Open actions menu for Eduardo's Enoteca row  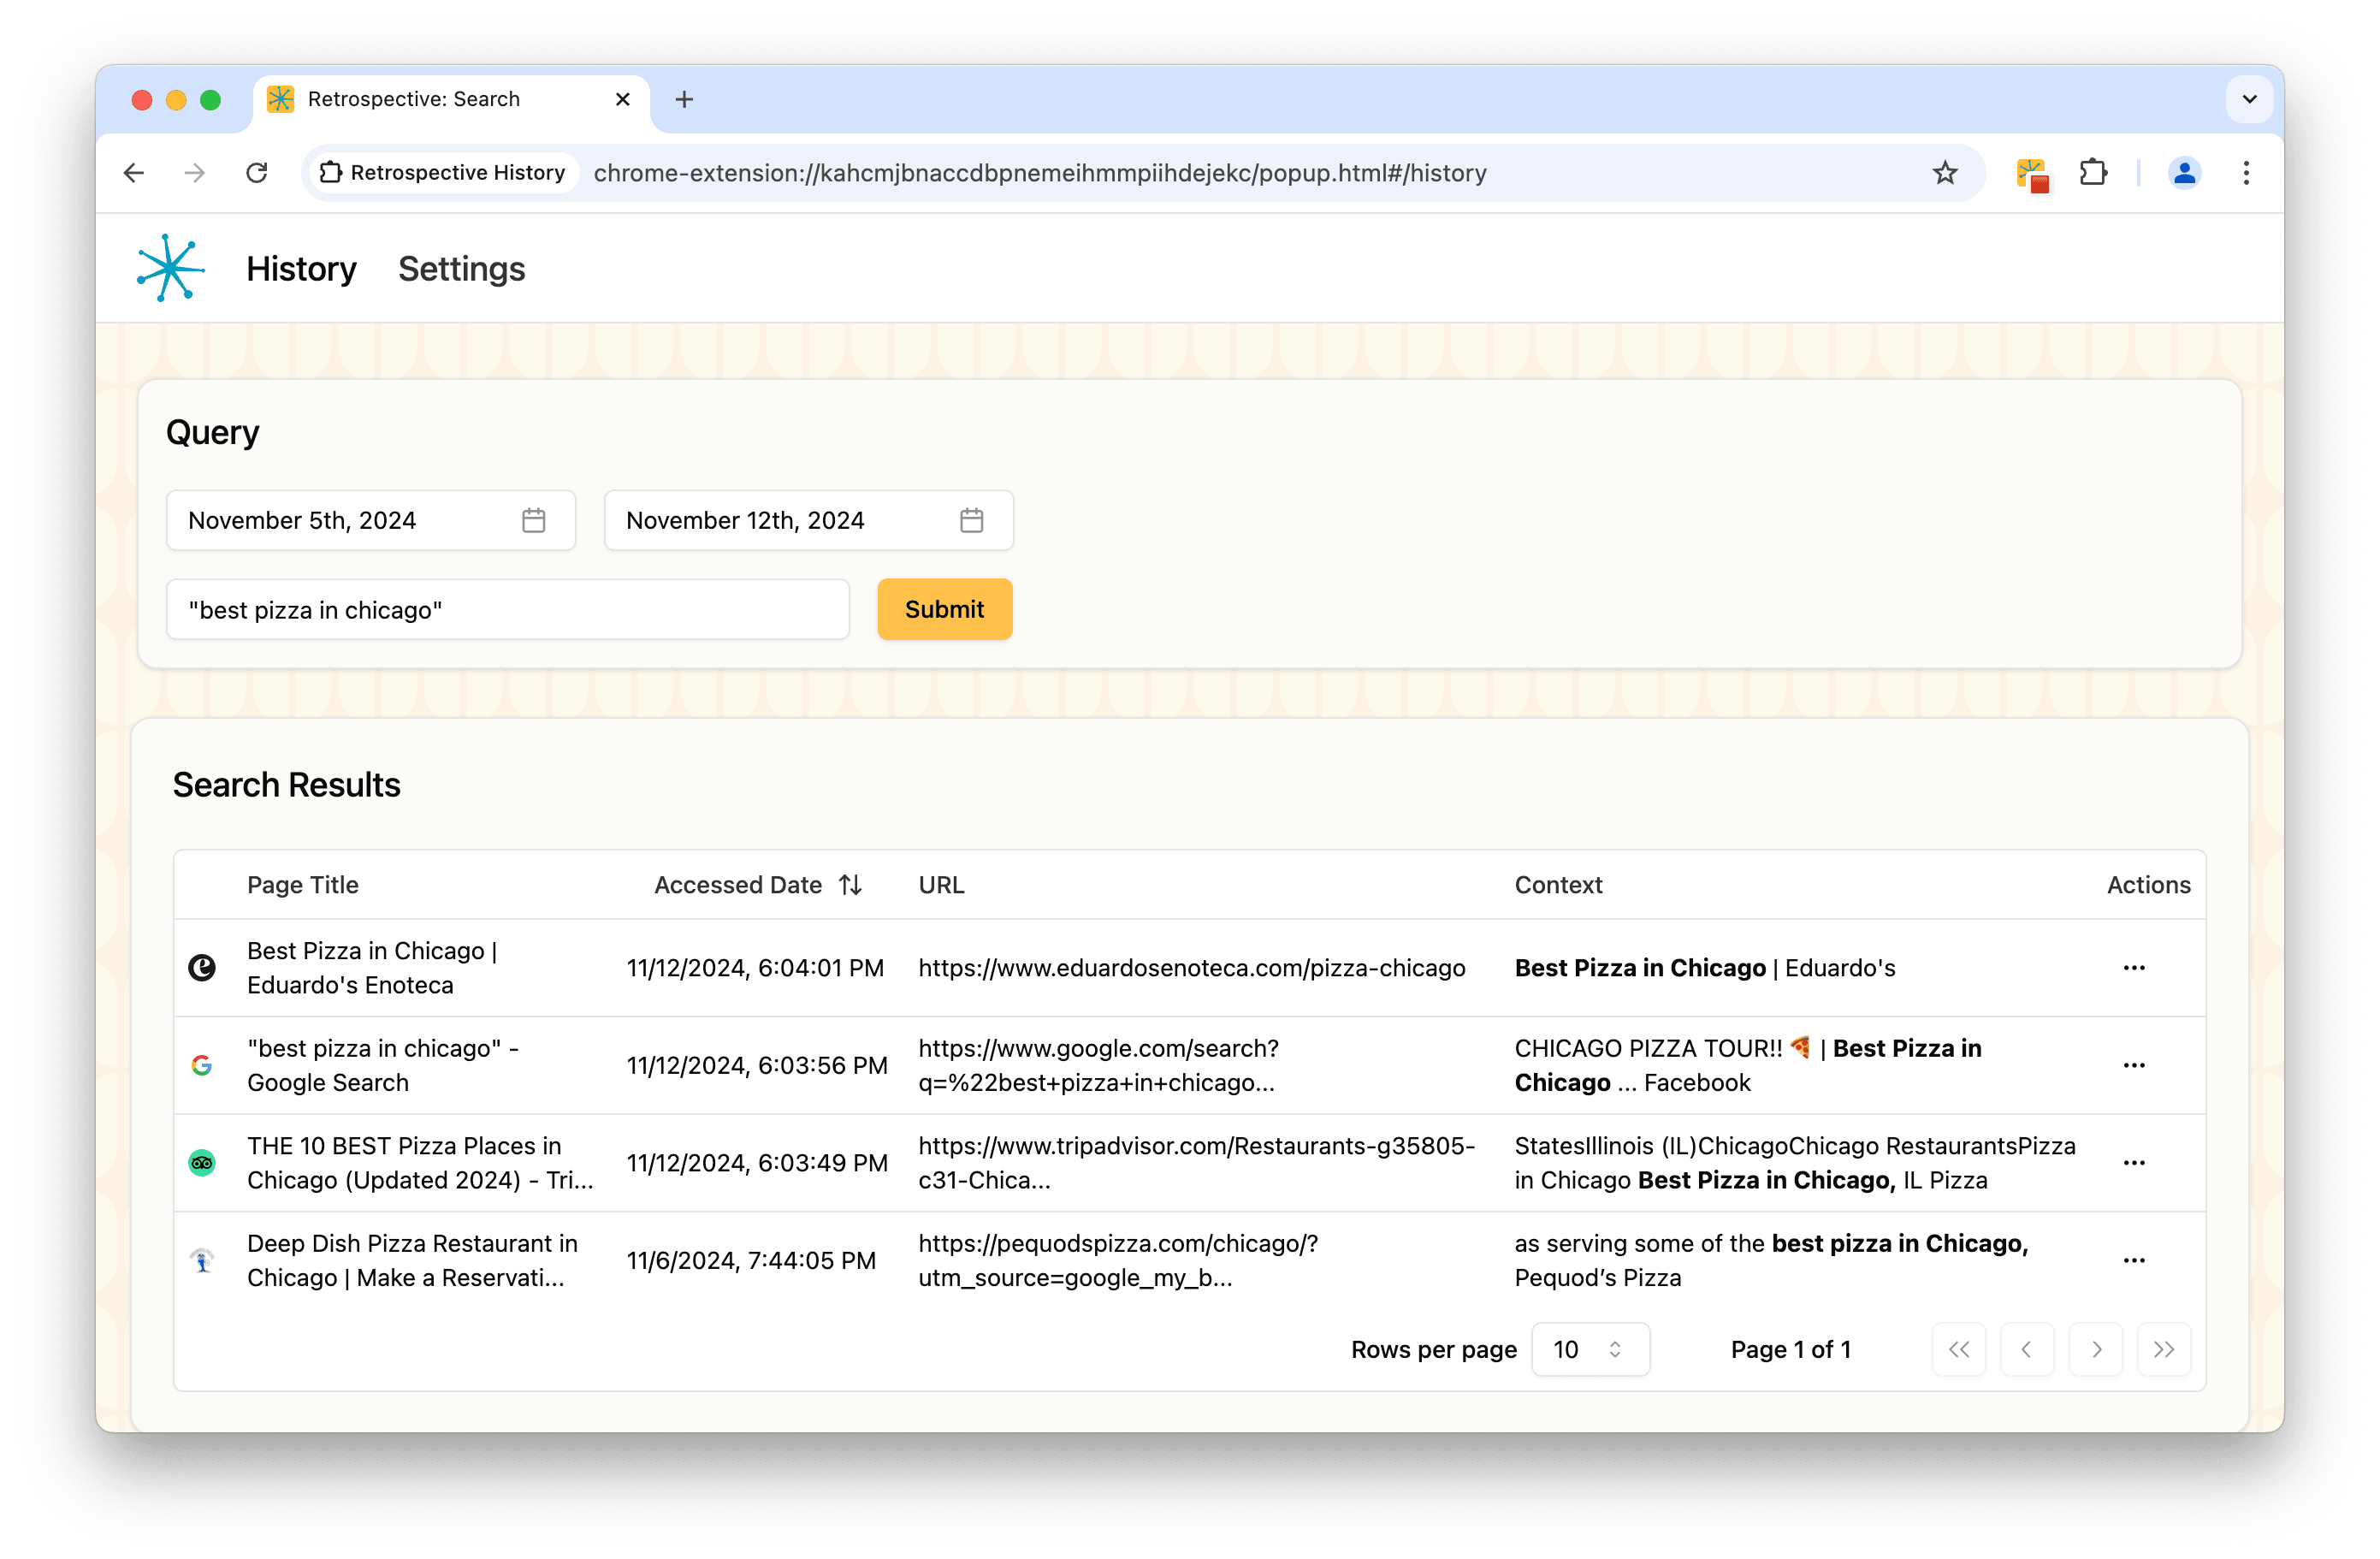2133,968
